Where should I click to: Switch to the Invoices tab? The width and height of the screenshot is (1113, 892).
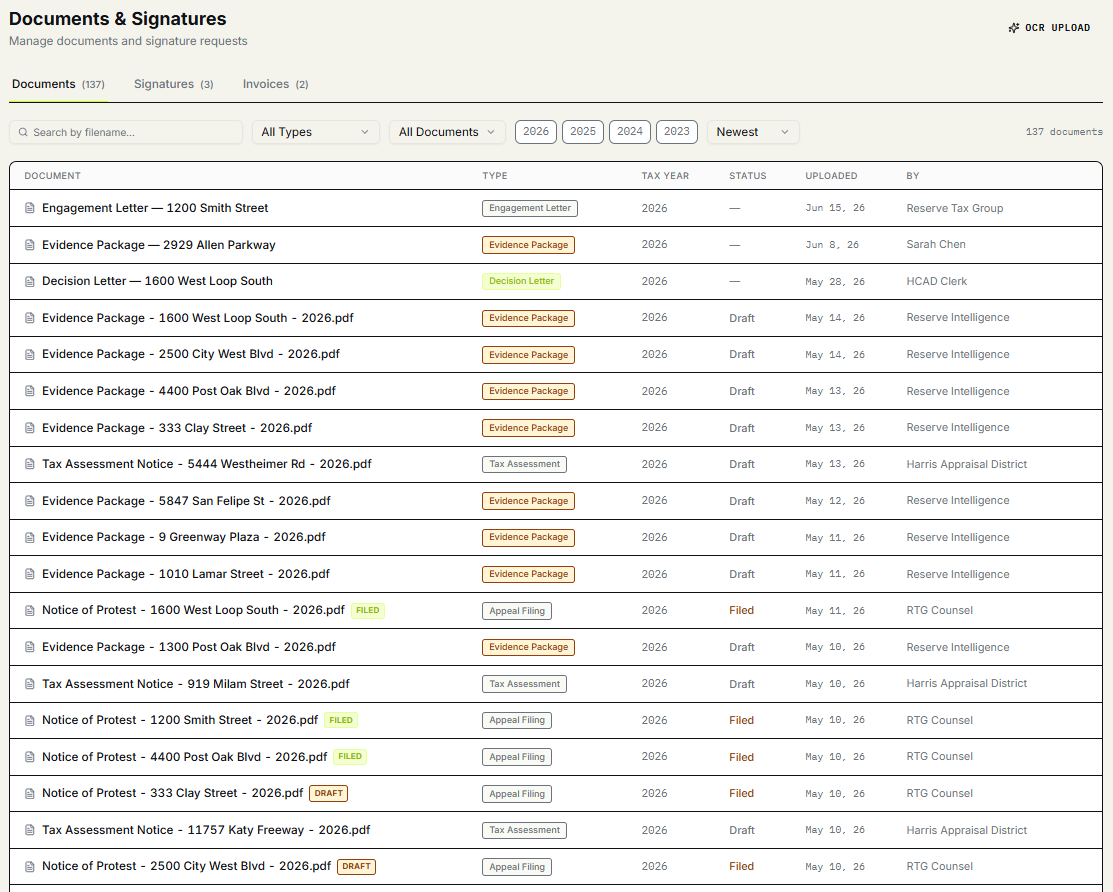click(x=275, y=84)
